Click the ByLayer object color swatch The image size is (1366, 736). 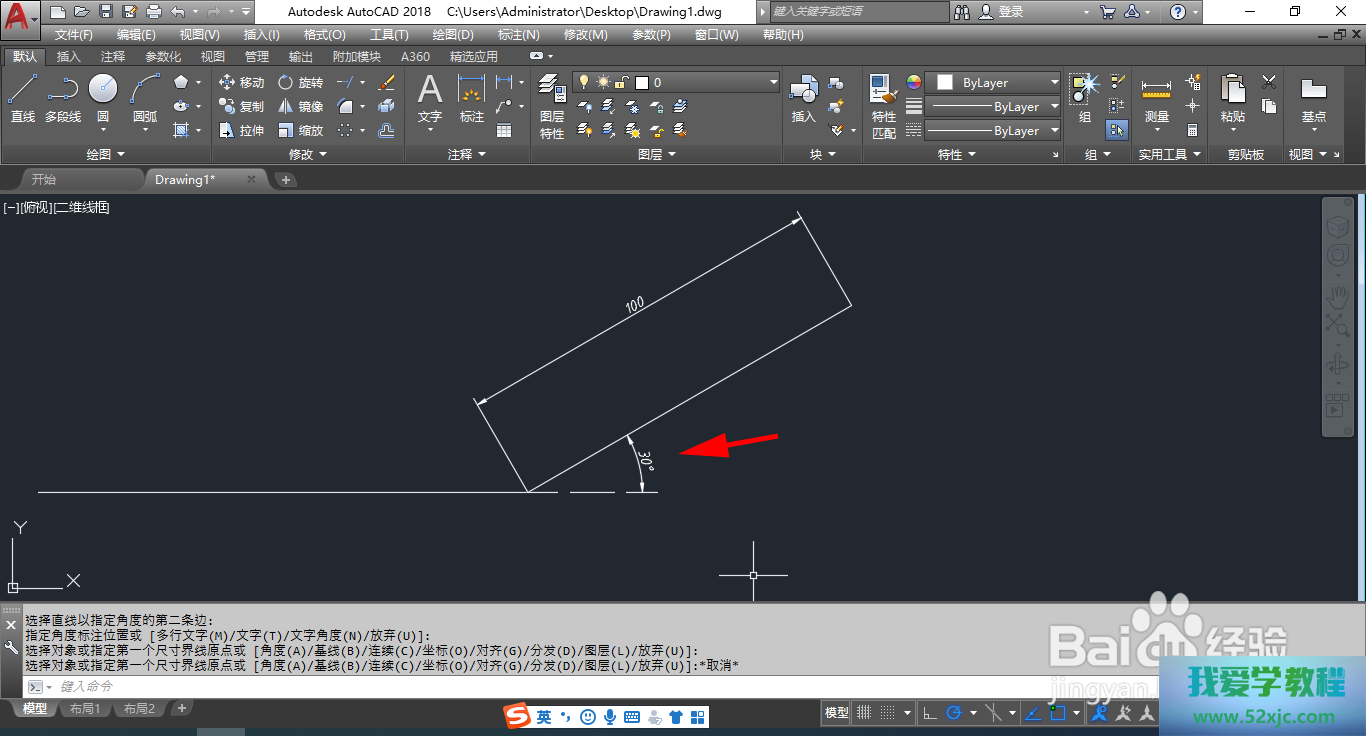(944, 83)
